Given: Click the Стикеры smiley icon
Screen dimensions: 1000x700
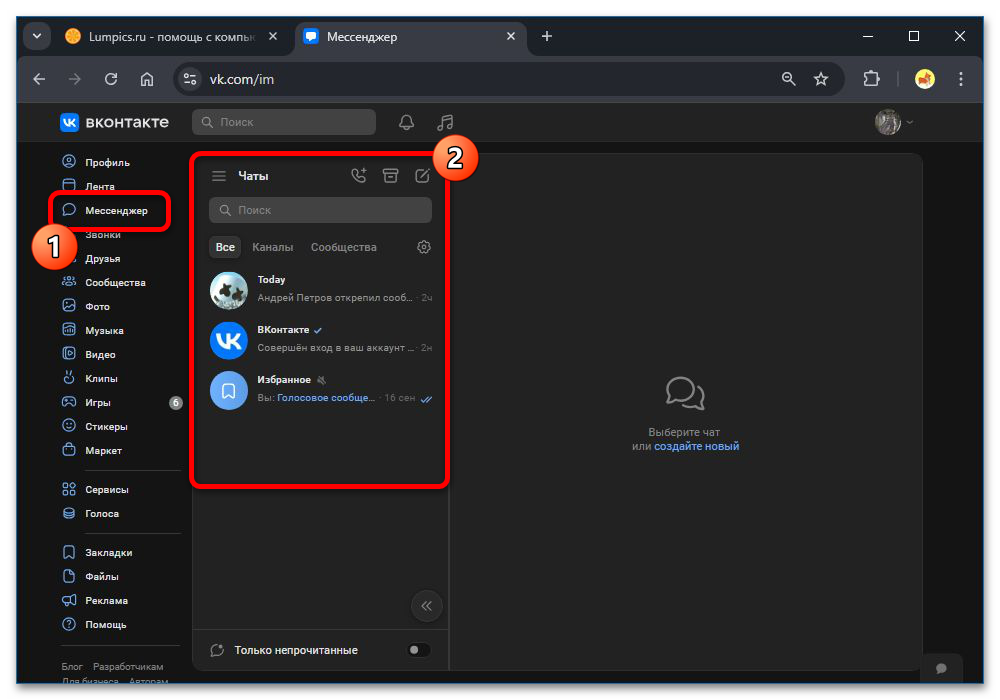Looking at the screenshot, I should [69, 425].
